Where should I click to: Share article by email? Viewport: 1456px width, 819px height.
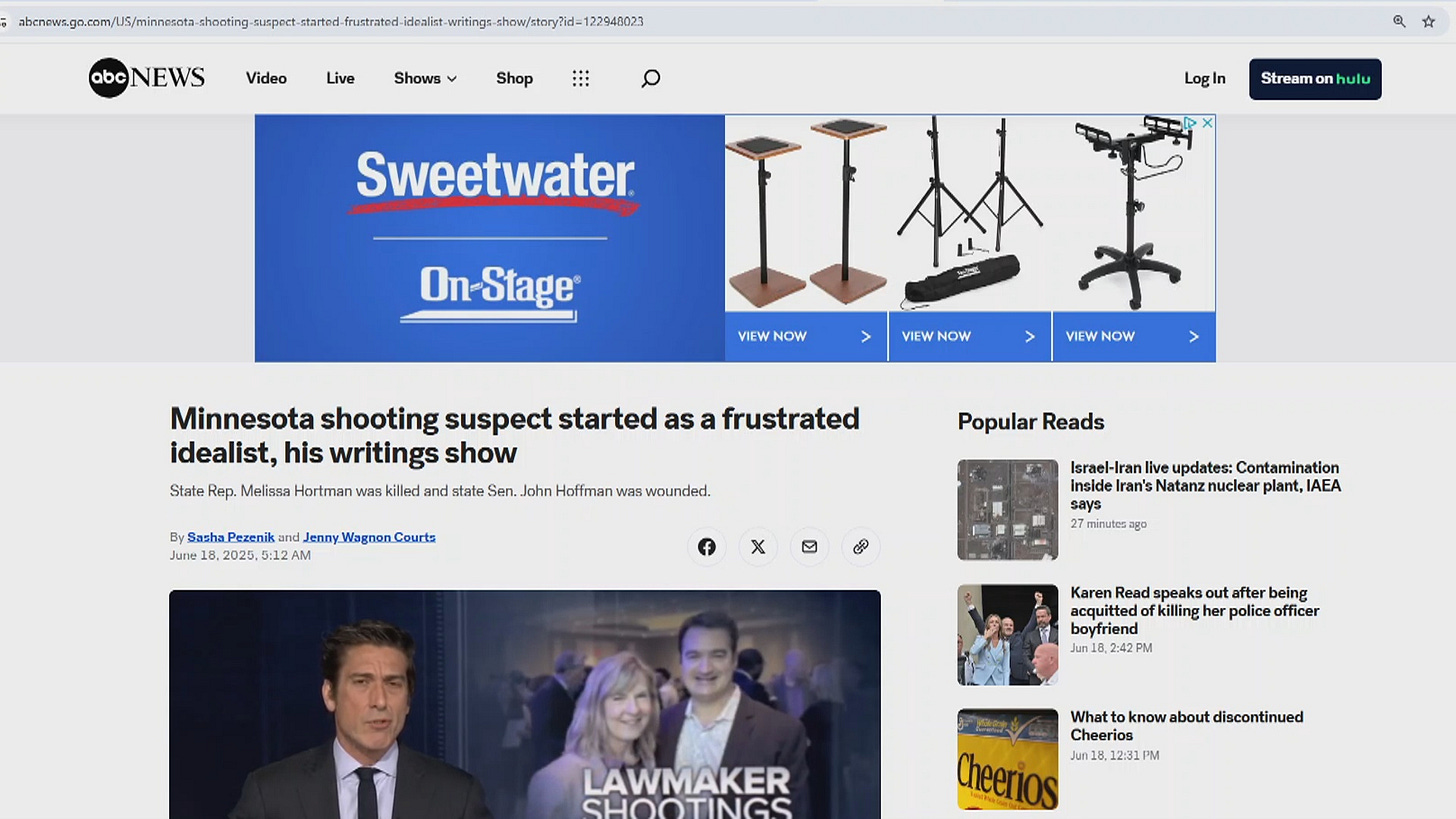point(809,547)
